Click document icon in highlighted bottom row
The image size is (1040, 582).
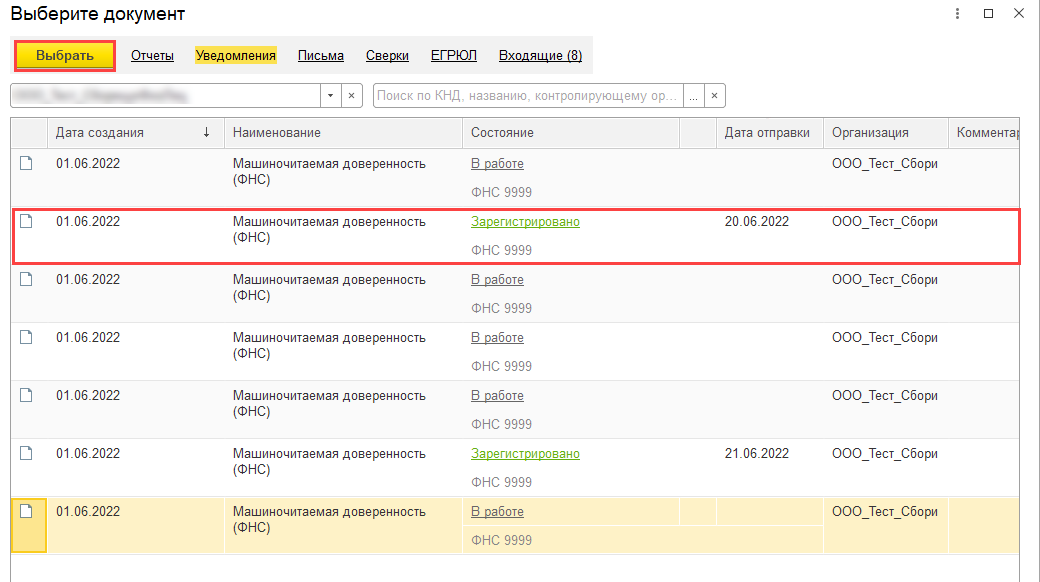point(27,511)
